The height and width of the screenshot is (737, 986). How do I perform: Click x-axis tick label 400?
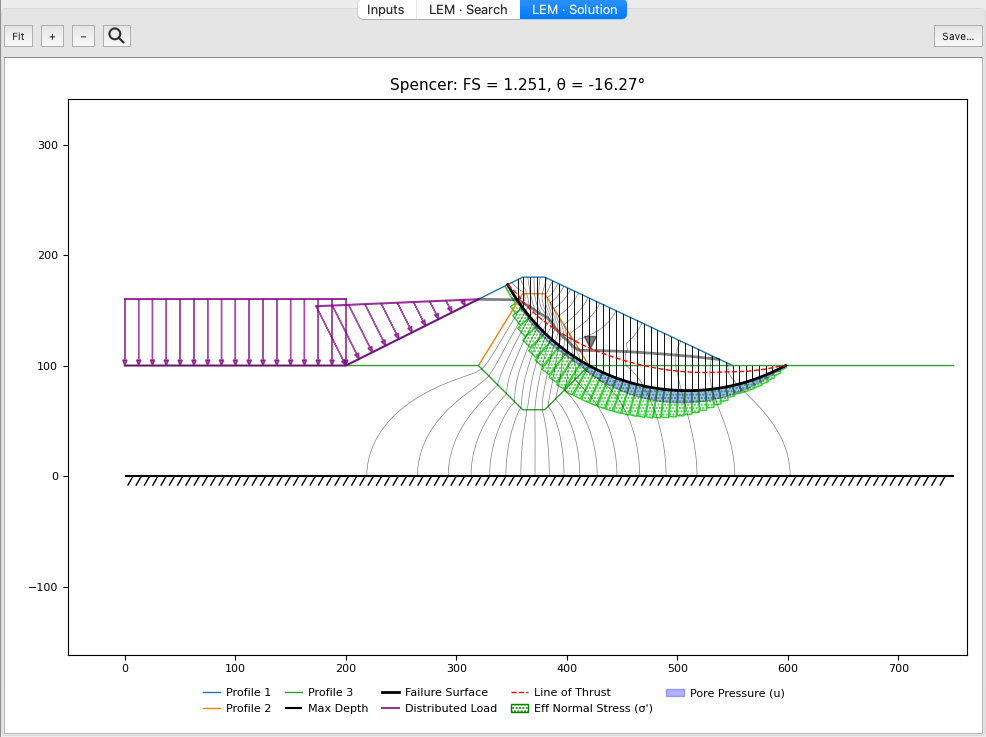567,668
